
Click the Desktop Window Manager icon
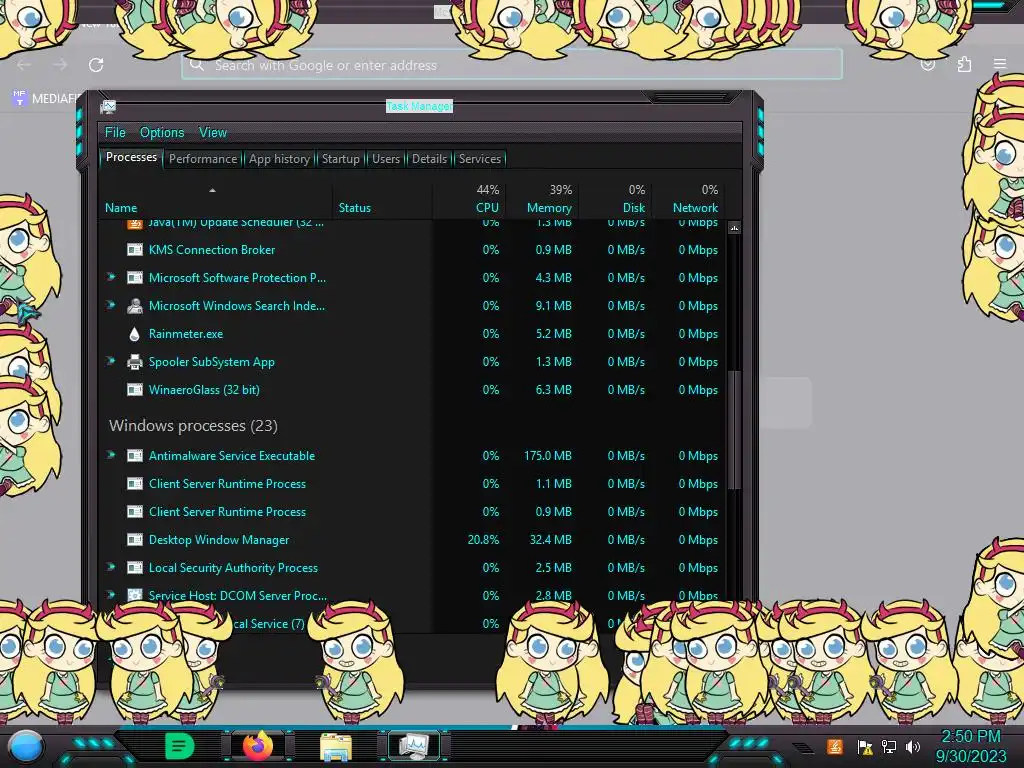[135, 540]
